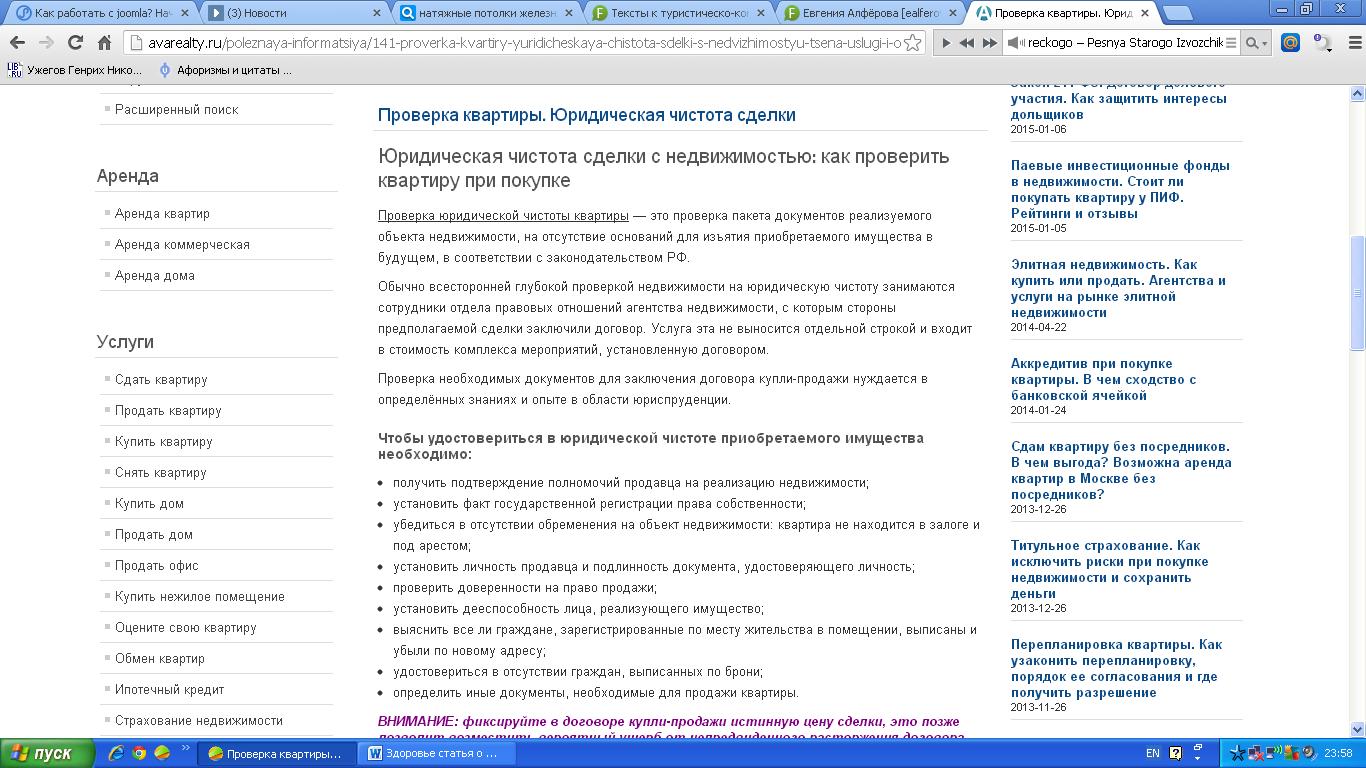Open the article title 'Проверка квартиры. Юридическая чистота сделки'

(x=587, y=115)
